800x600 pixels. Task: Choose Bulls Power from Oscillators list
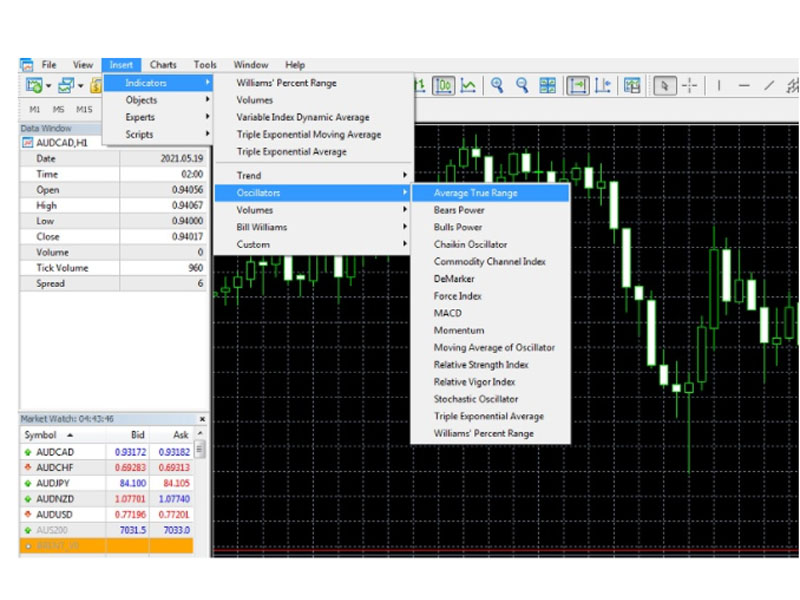click(490, 227)
